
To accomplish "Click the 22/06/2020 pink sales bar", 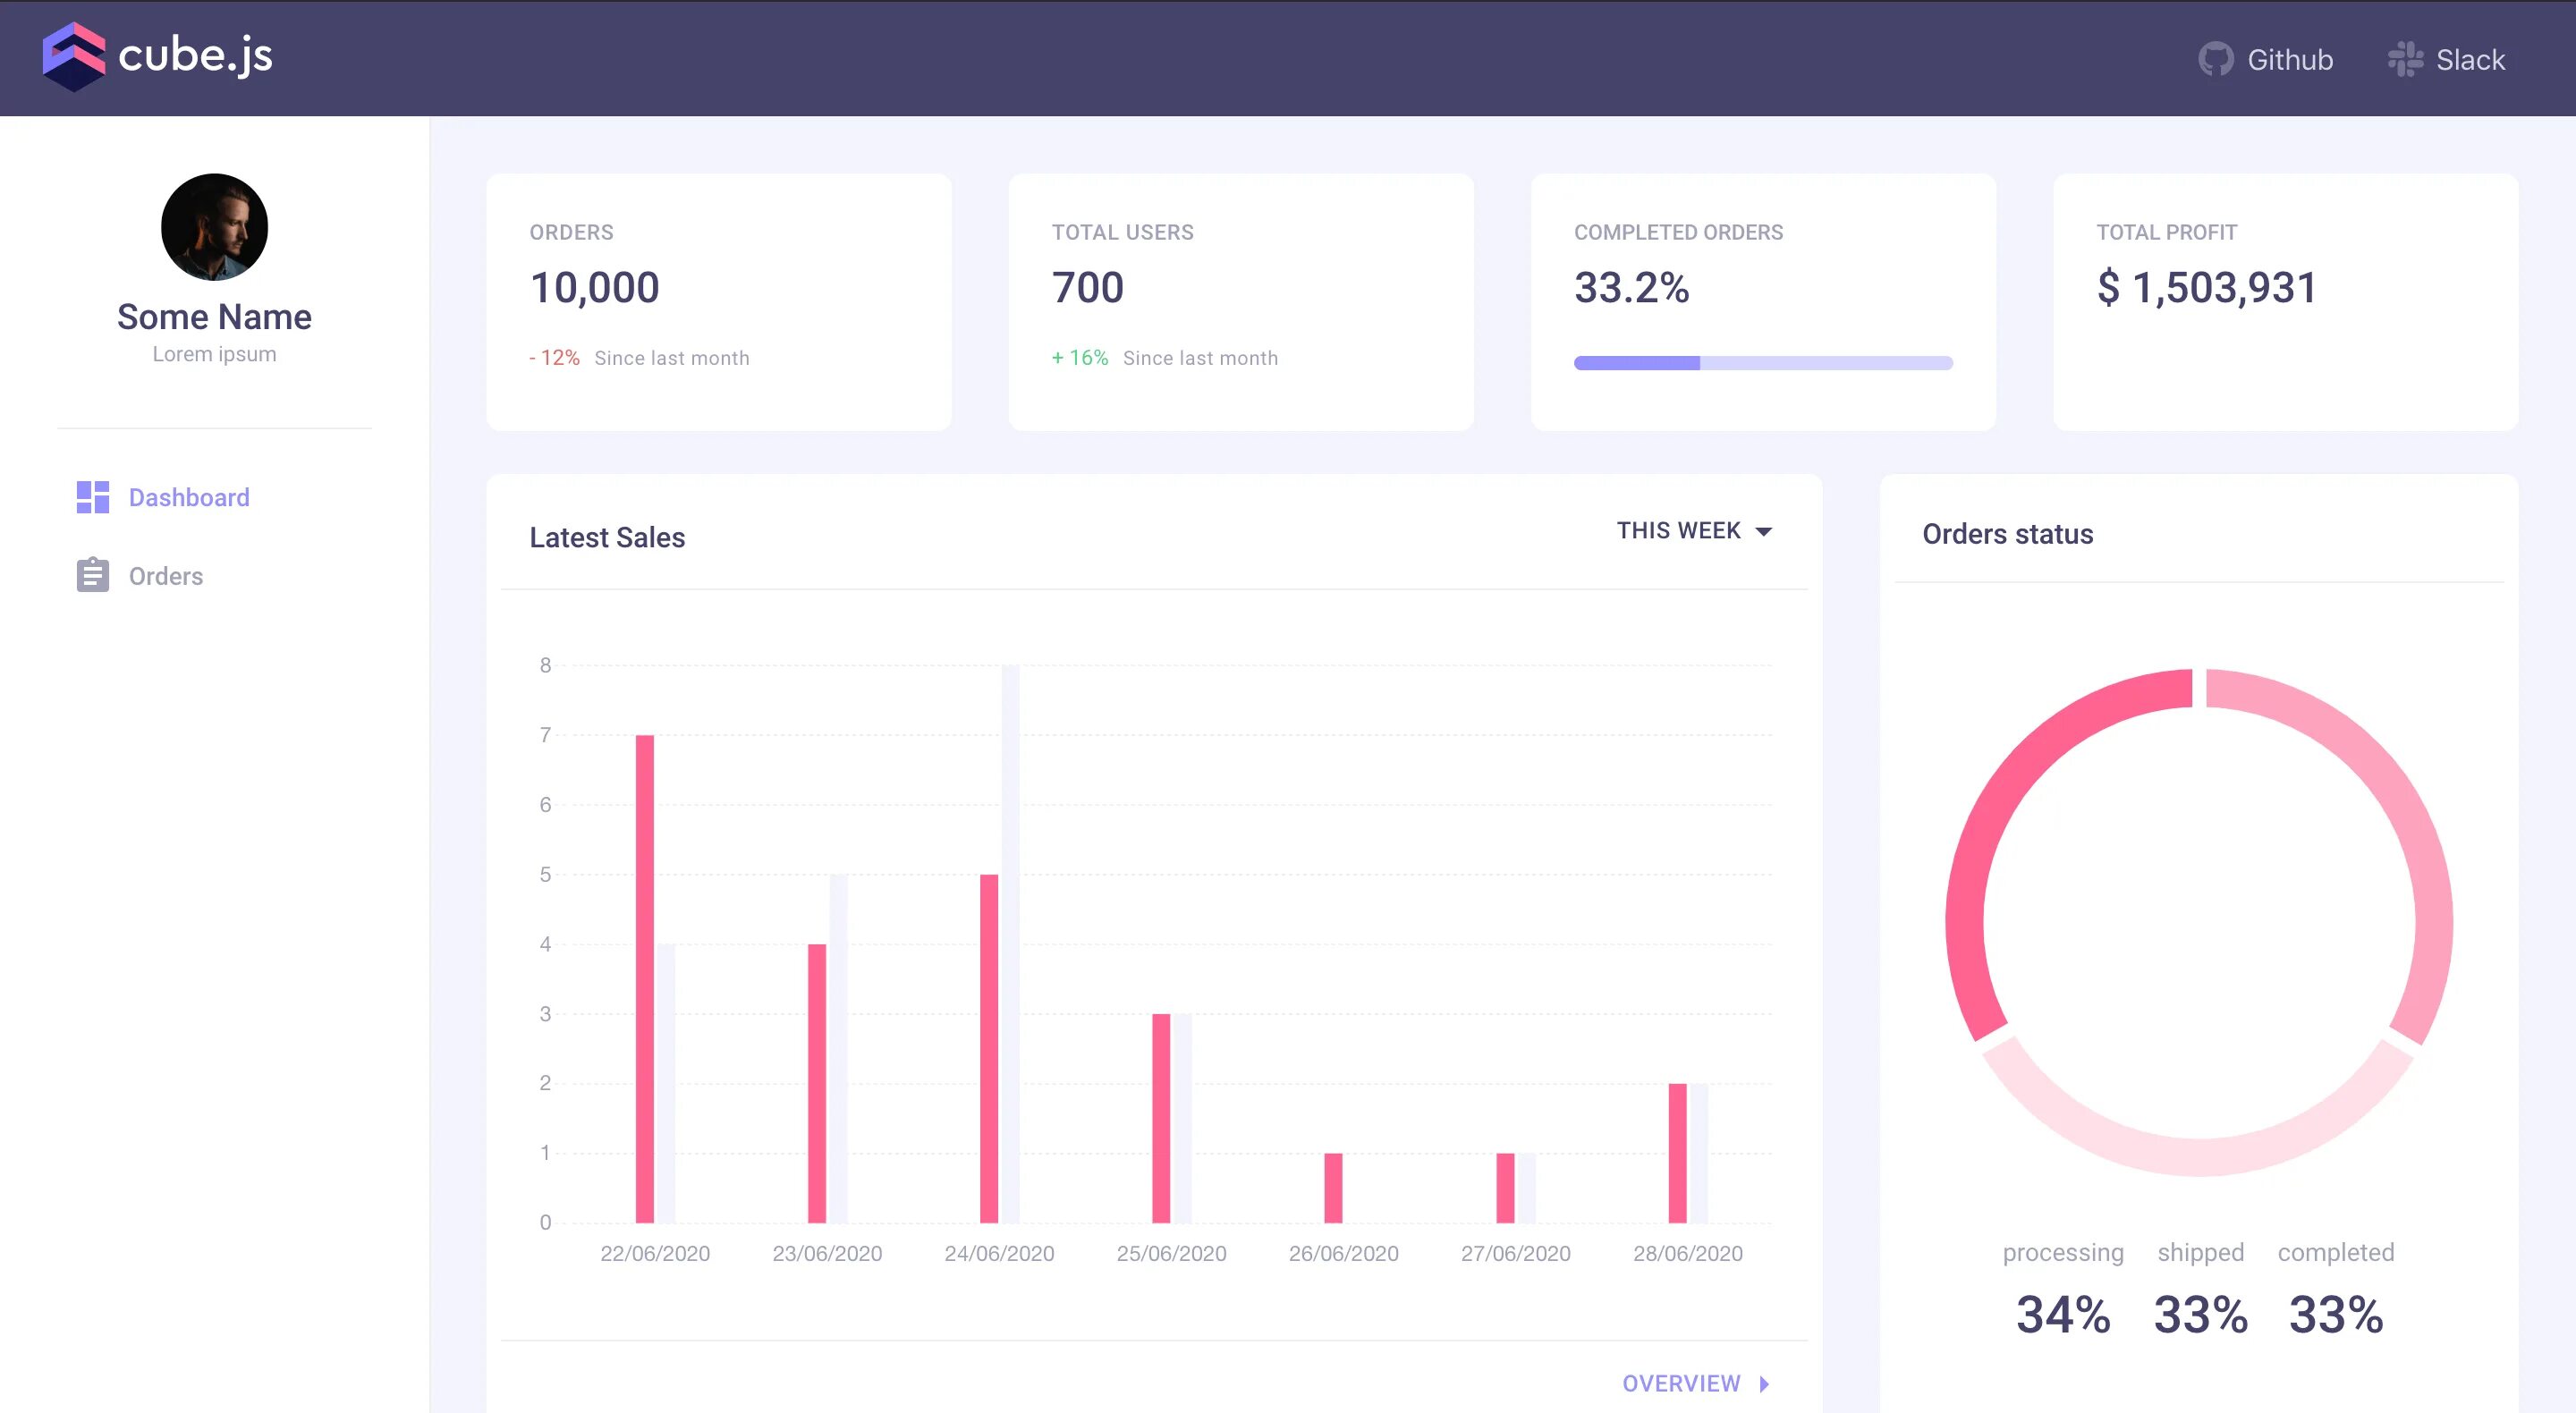I will [x=645, y=978].
